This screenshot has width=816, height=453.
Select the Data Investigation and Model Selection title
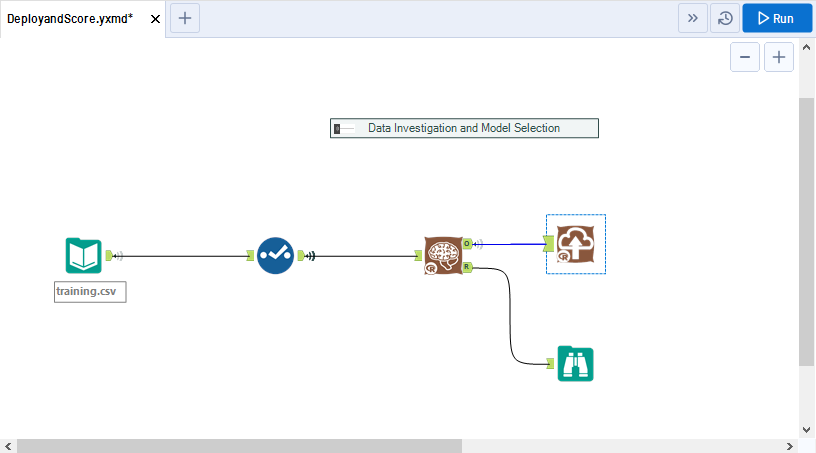464,128
